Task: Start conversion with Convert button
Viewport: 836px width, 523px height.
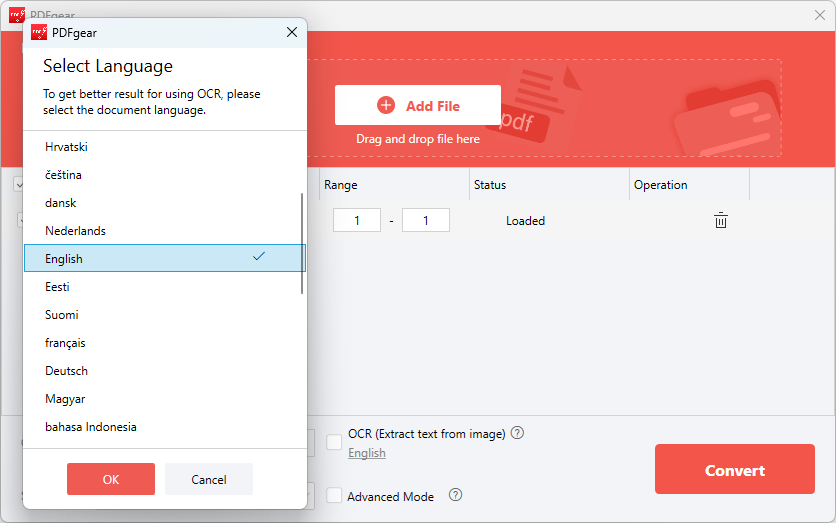Action: [735, 469]
